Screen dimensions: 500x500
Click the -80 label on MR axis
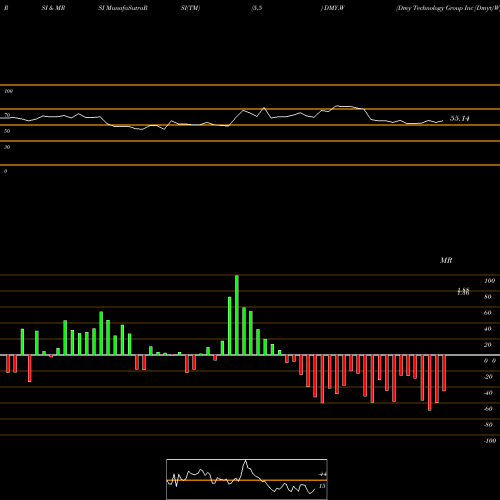pos(488,425)
